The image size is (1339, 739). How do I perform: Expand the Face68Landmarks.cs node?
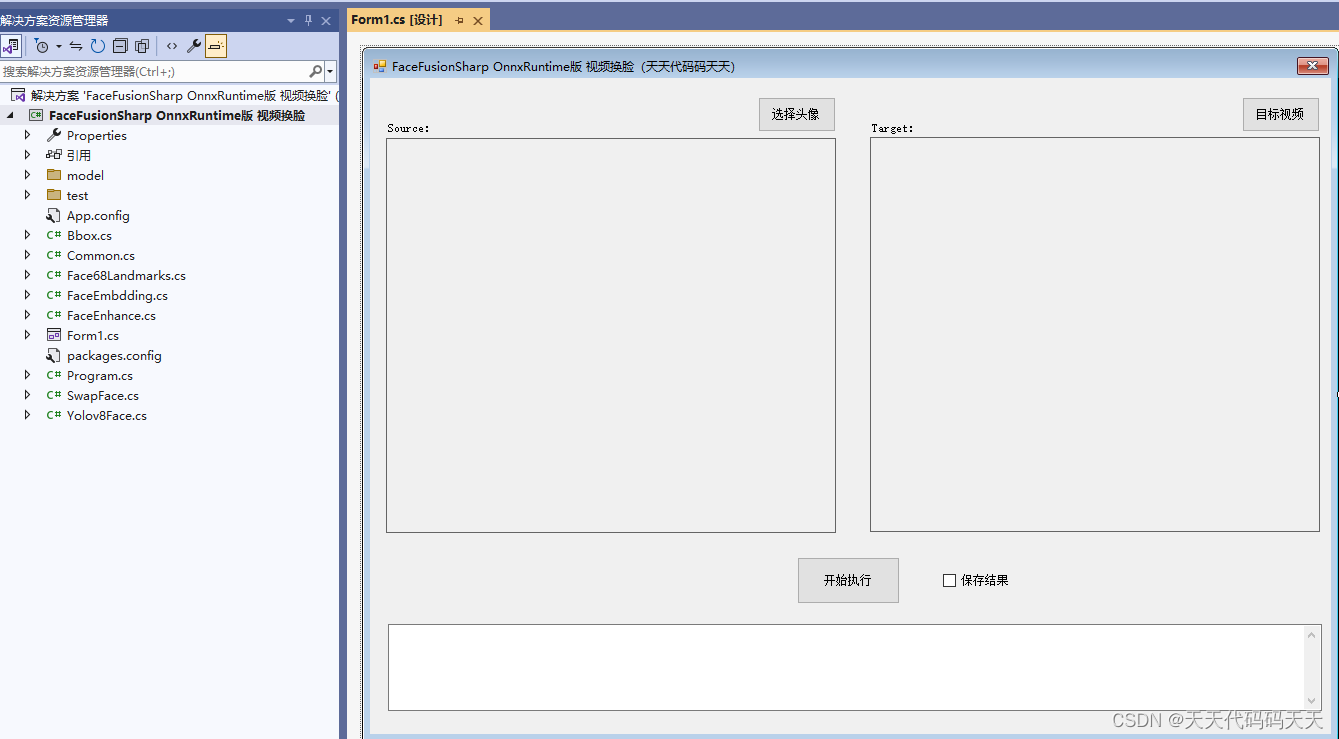coord(28,275)
